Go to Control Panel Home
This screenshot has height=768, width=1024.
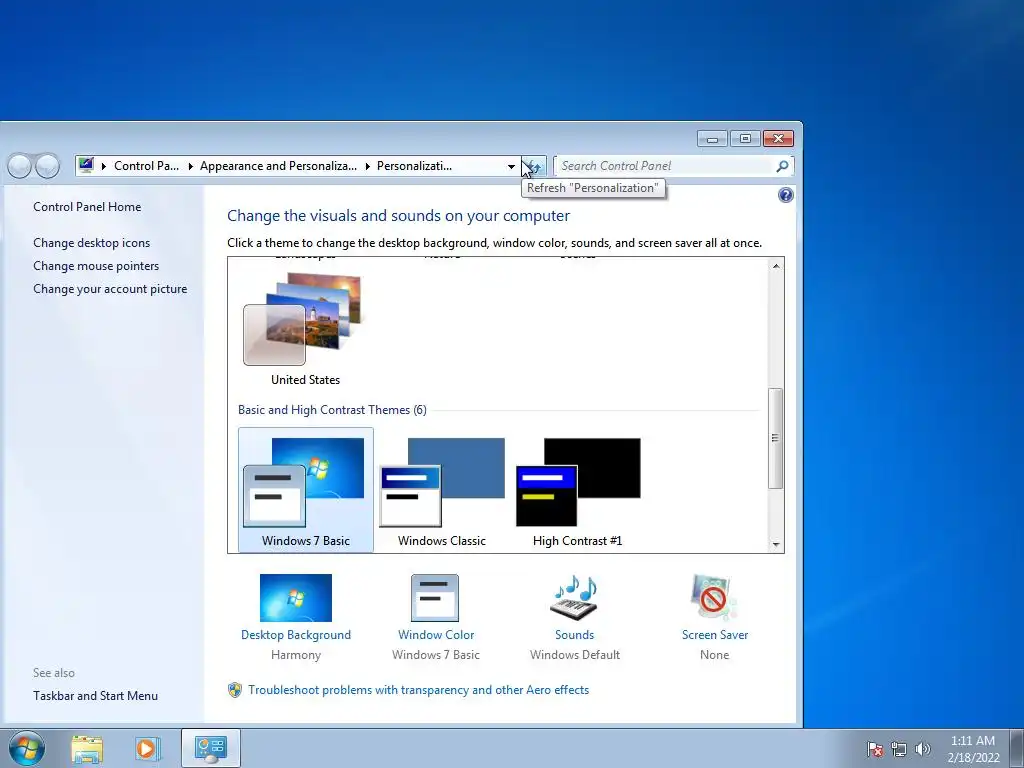tap(87, 206)
